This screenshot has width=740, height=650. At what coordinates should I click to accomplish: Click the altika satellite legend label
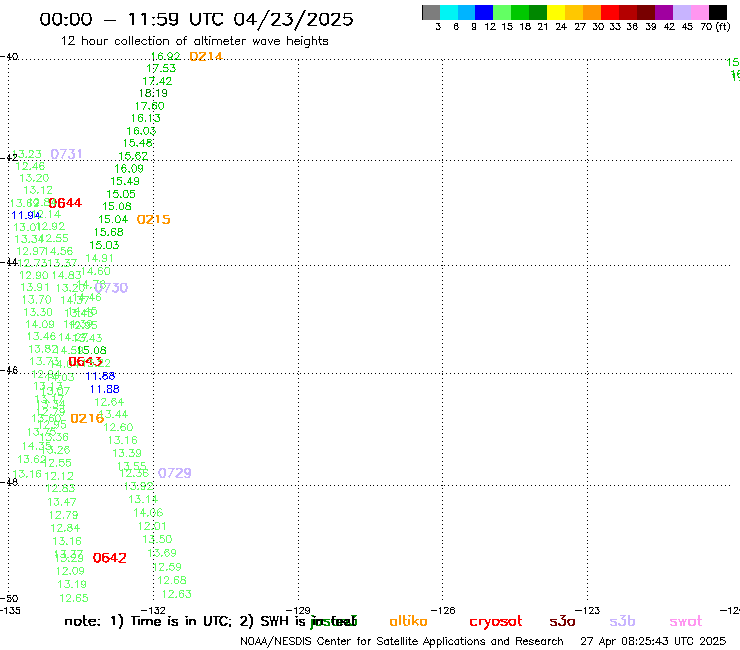point(408,621)
